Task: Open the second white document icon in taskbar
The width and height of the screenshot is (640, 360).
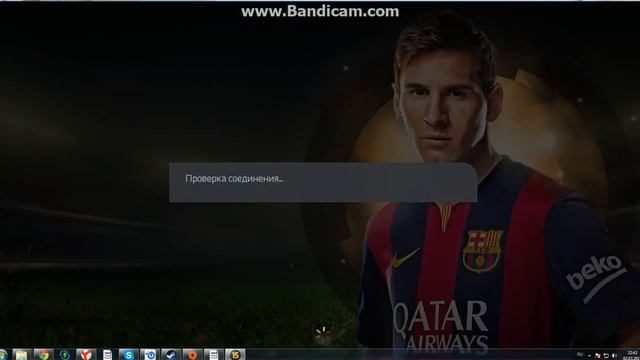Action: point(213,355)
